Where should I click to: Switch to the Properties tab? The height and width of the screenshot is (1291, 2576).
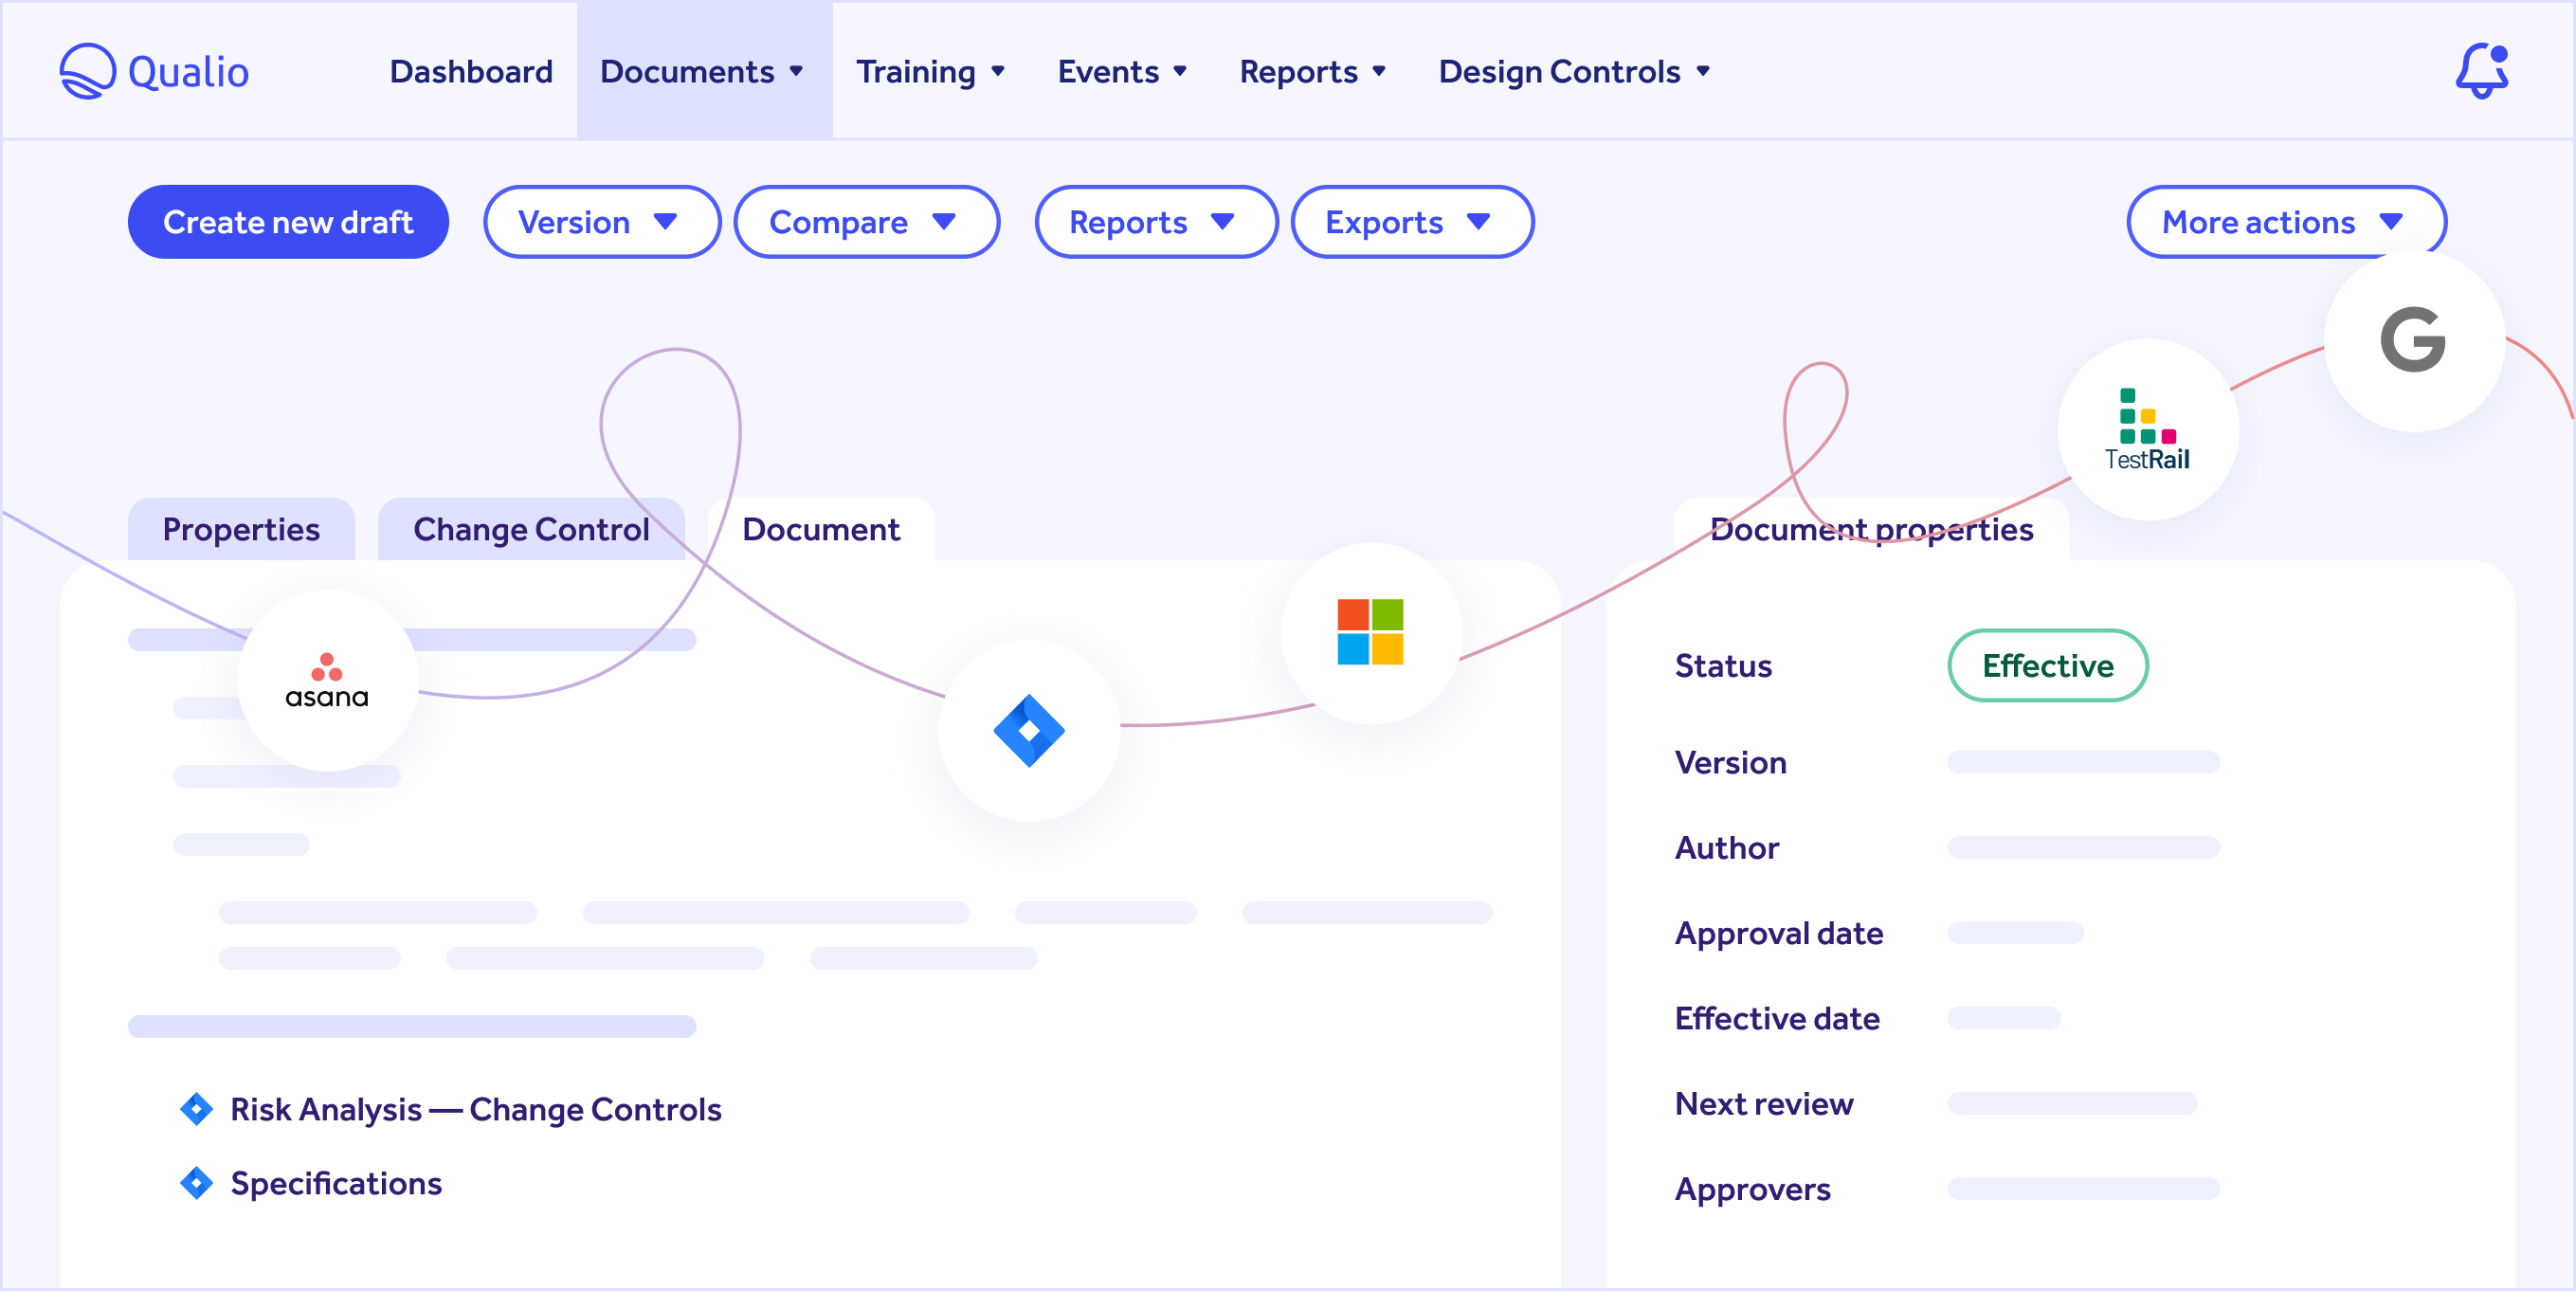pos(241,529)
